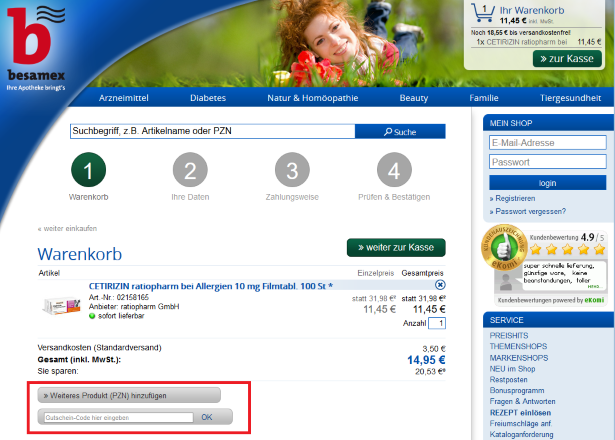Open the PREISHITS service link

(509, 335)
